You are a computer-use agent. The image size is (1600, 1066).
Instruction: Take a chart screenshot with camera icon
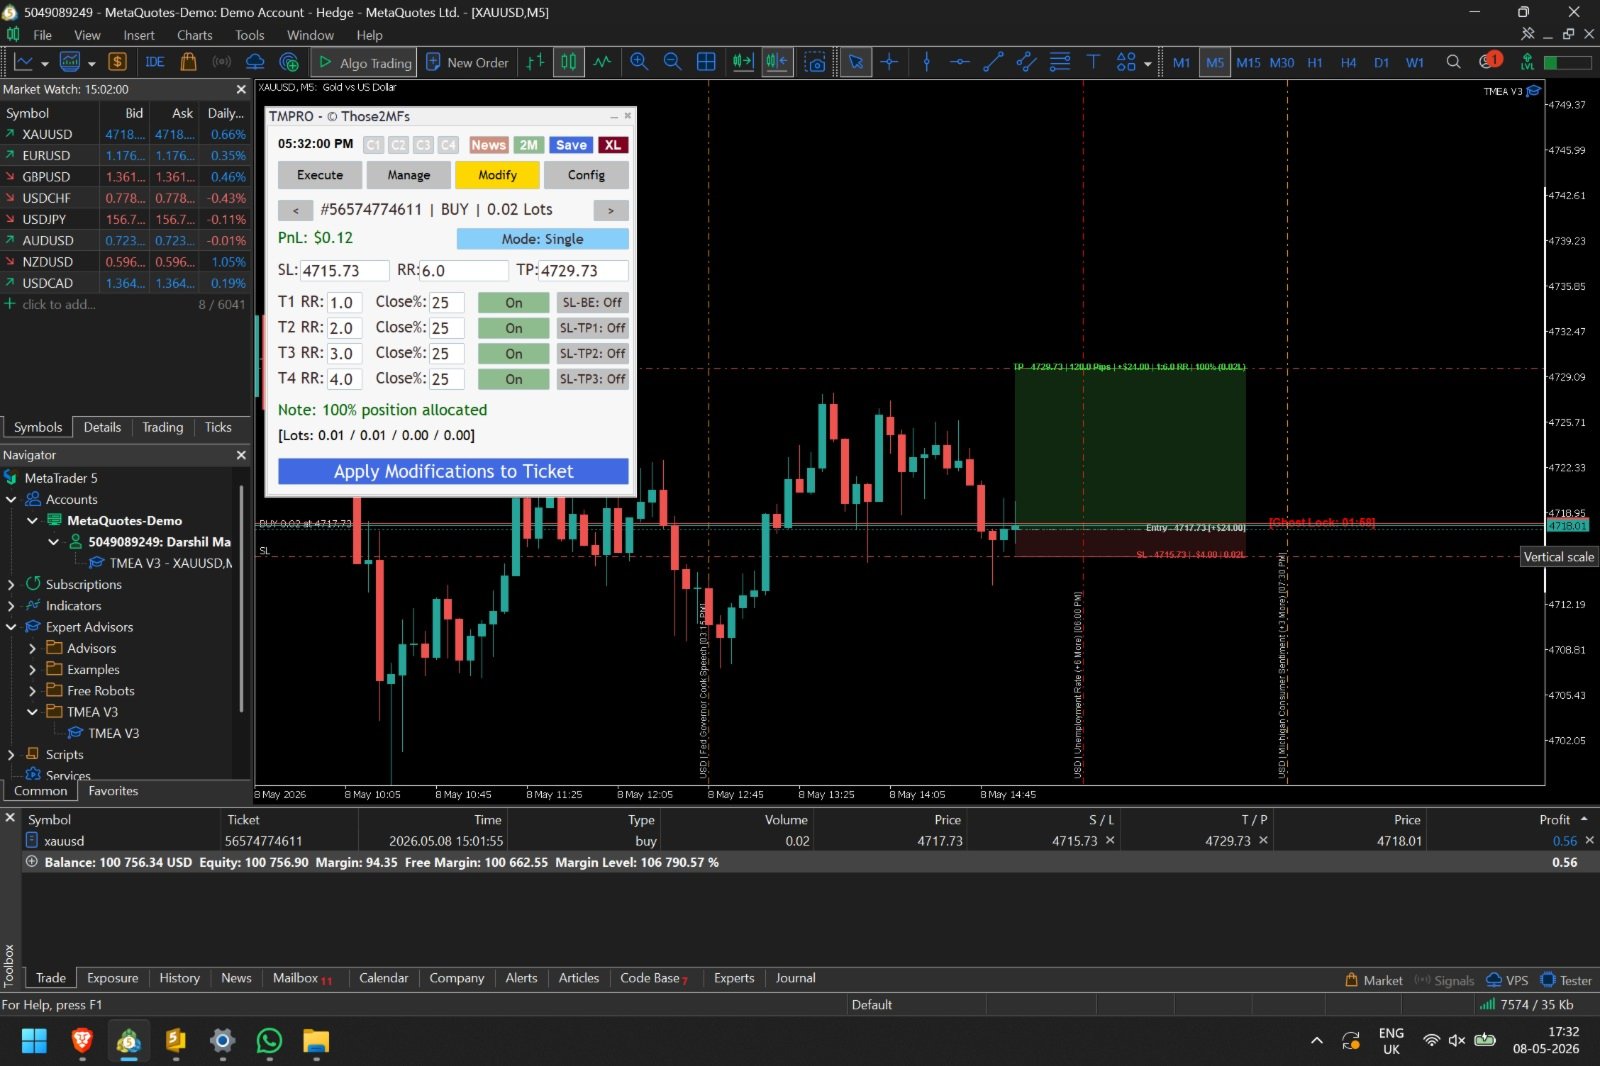(816, 62)
